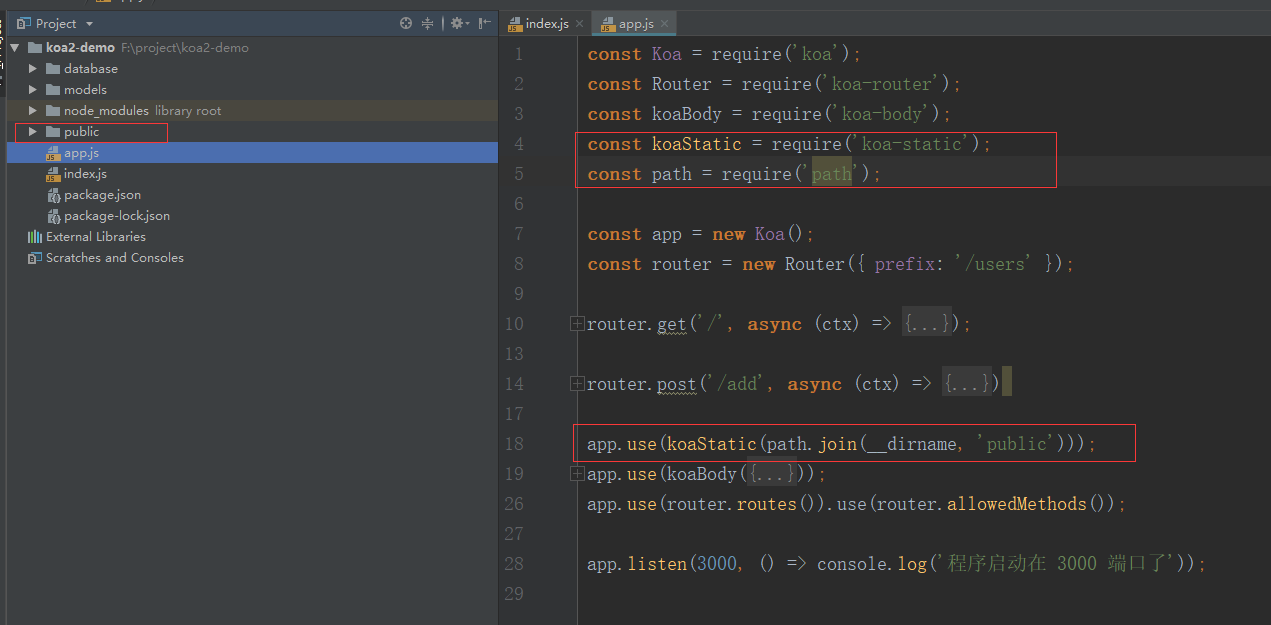Click the console.log call on line 28
This screenshot has width=1271, height=625.
872,564
